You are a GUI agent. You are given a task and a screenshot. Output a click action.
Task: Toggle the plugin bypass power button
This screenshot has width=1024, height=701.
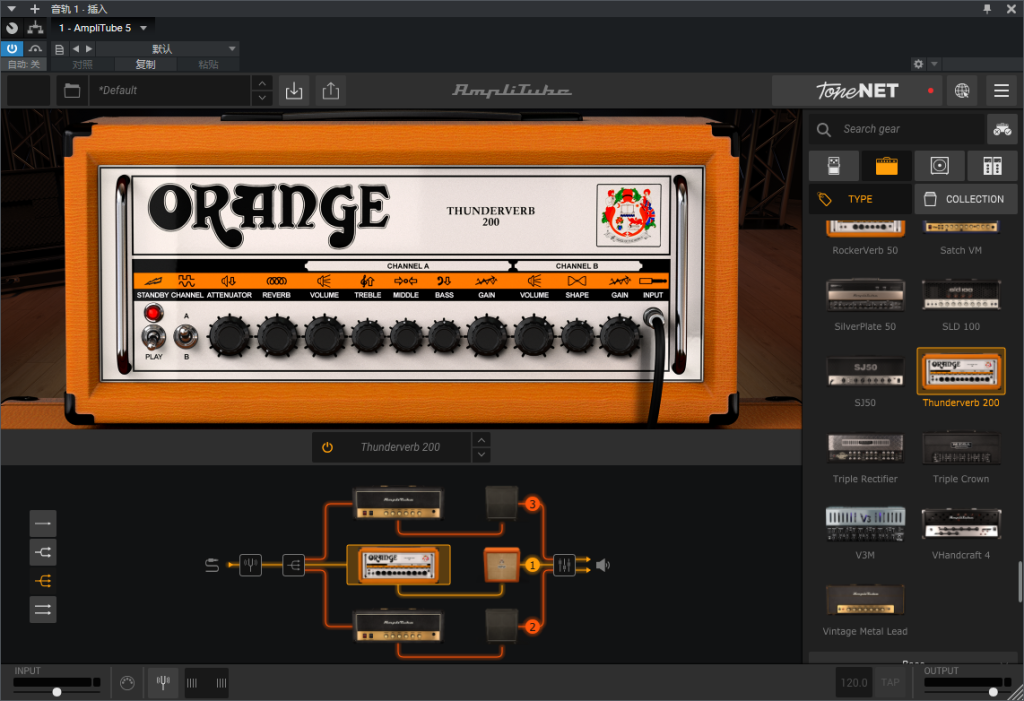[12, 48]
